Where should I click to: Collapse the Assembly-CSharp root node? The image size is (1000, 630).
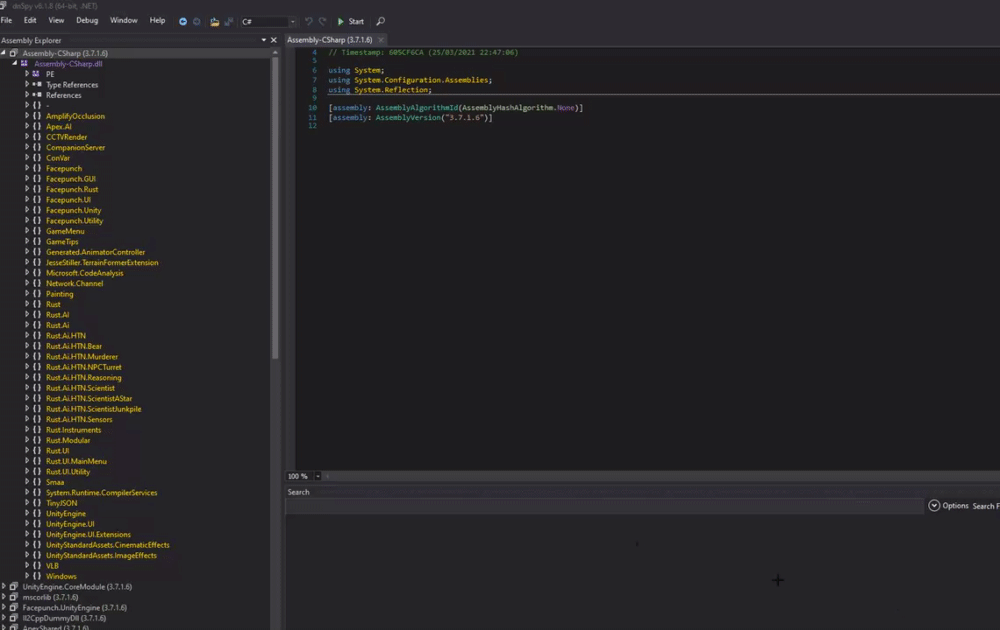(4, 53)
